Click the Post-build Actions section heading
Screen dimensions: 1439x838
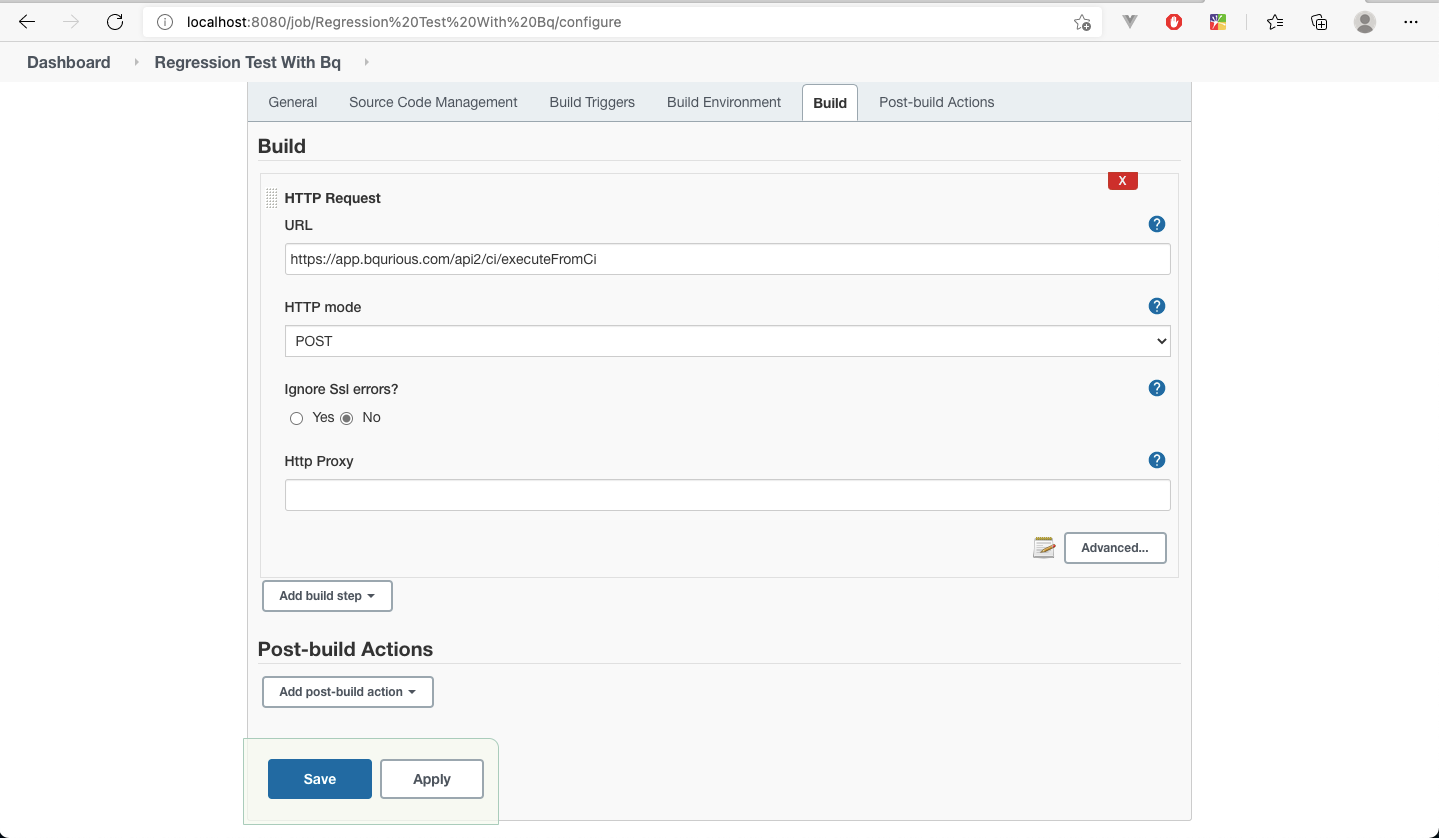(x=345, y=649)
